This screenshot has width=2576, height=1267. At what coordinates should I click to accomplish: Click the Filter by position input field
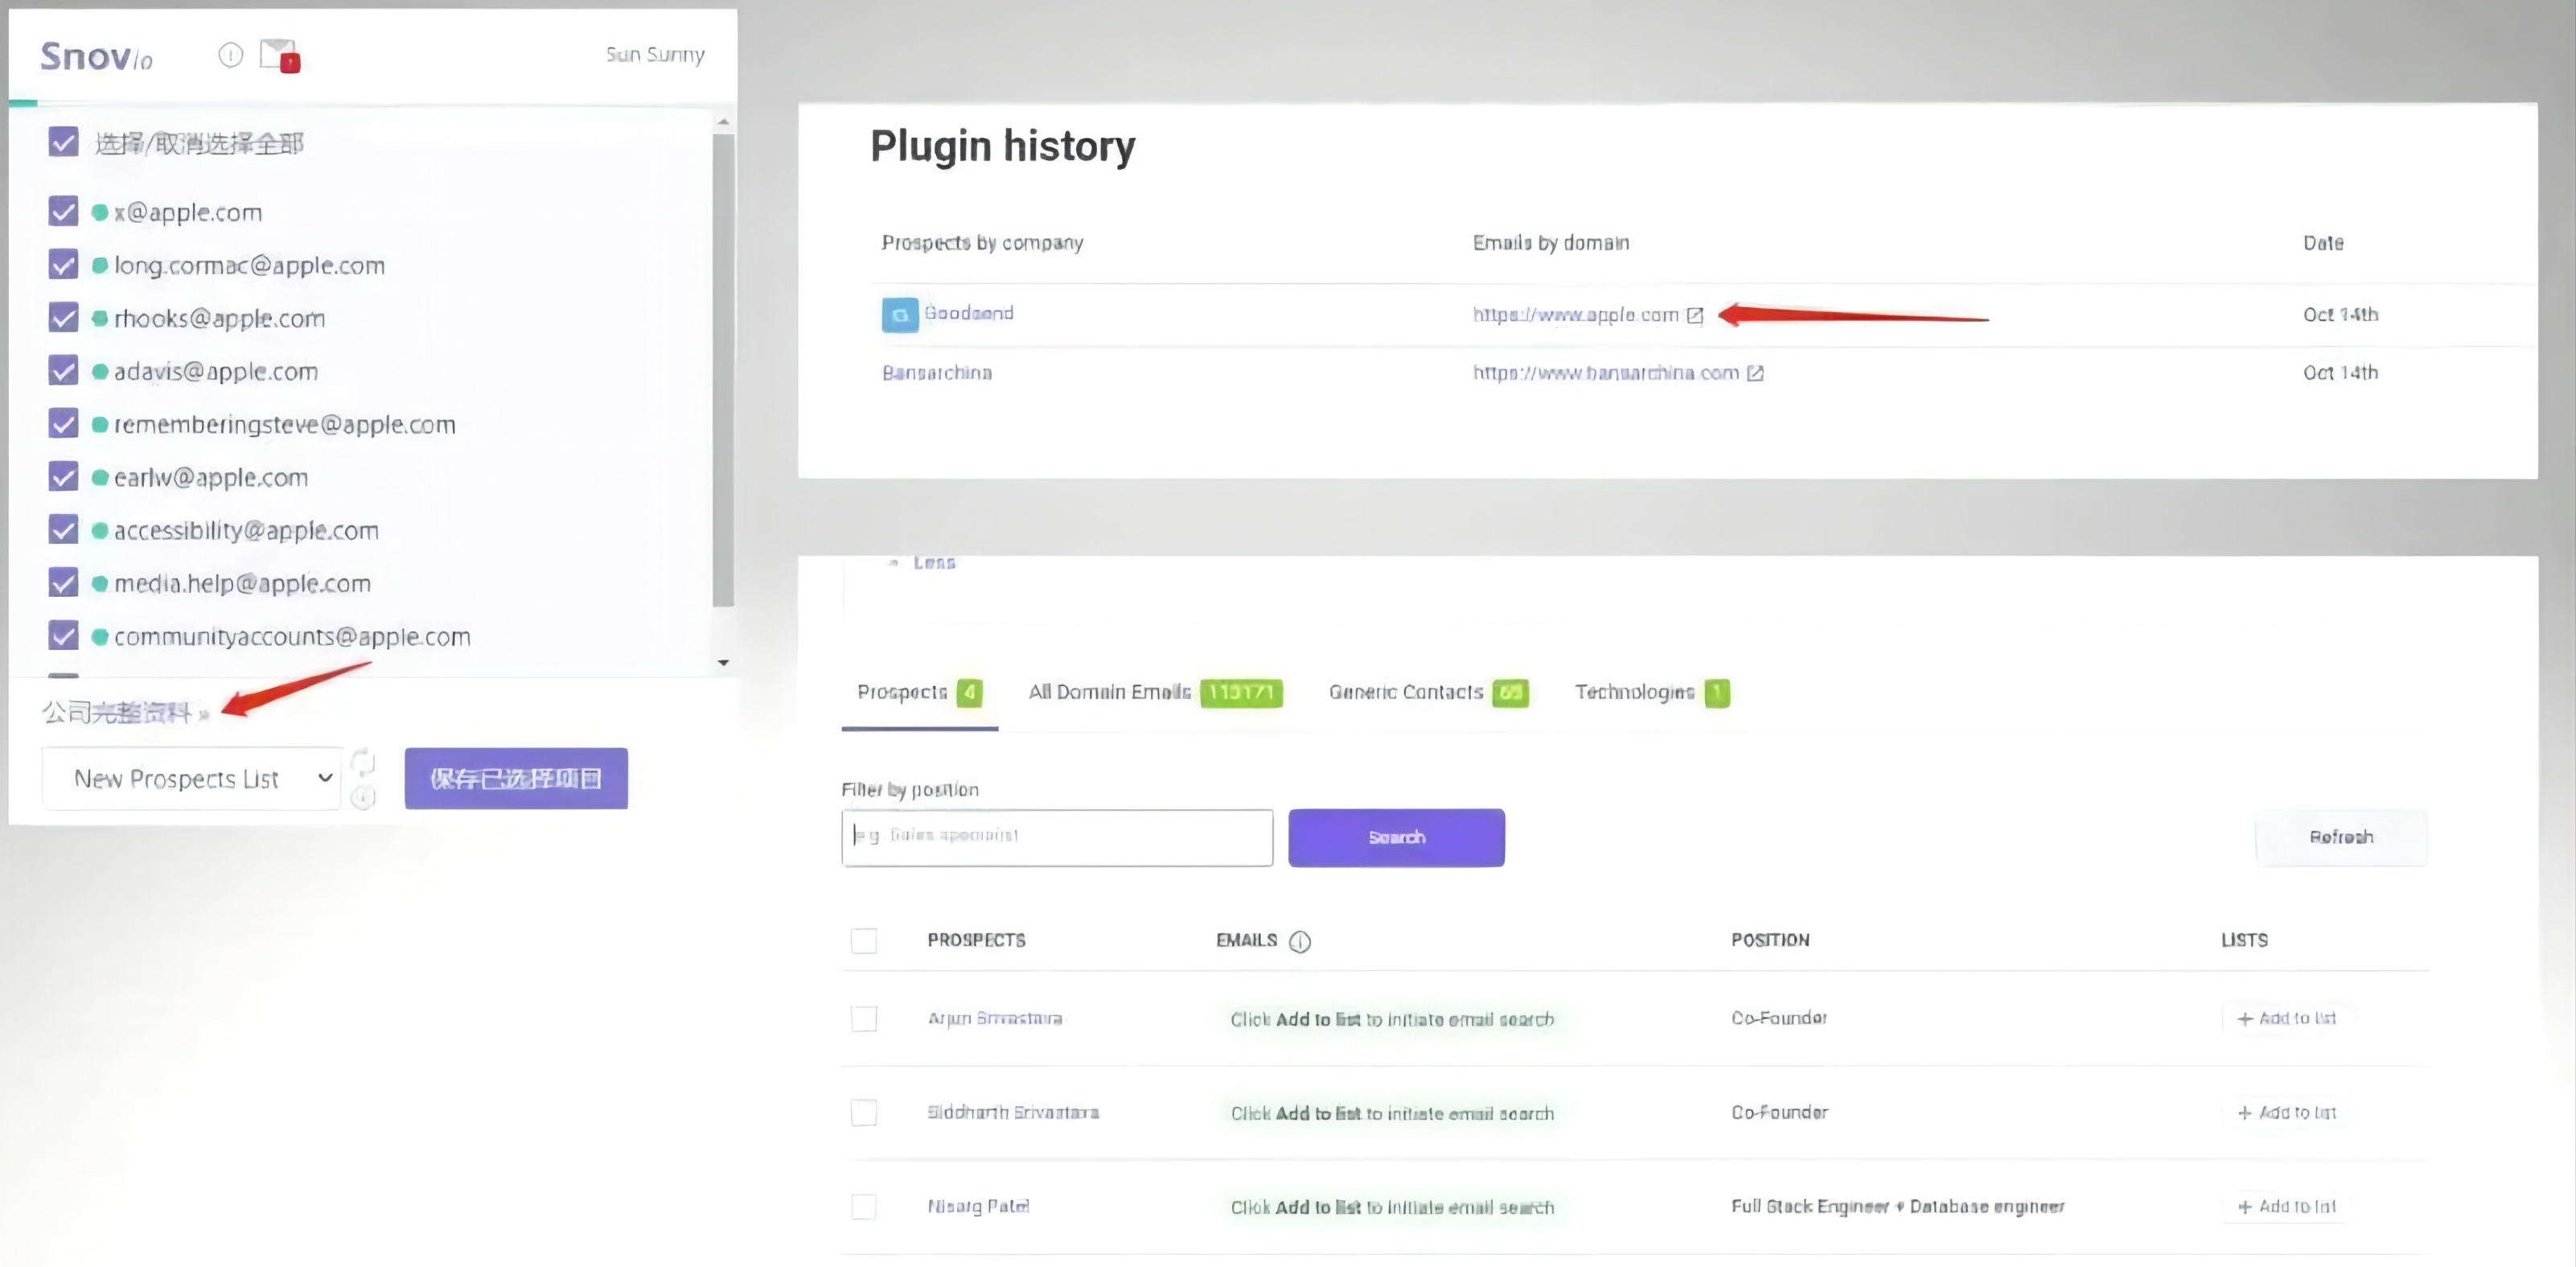1056,837
